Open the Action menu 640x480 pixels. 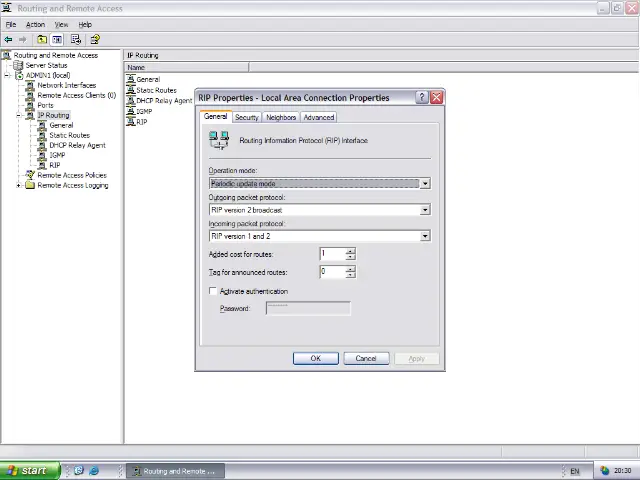(x=36, y=24)
